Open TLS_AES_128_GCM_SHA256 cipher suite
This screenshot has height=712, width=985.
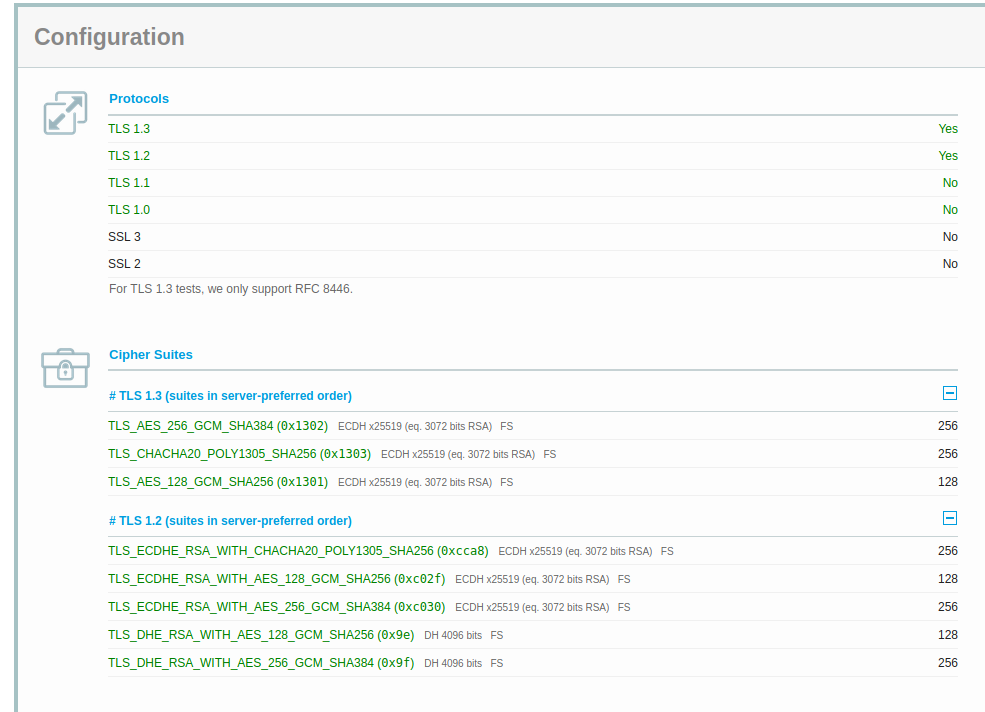(x=218, y=482)
